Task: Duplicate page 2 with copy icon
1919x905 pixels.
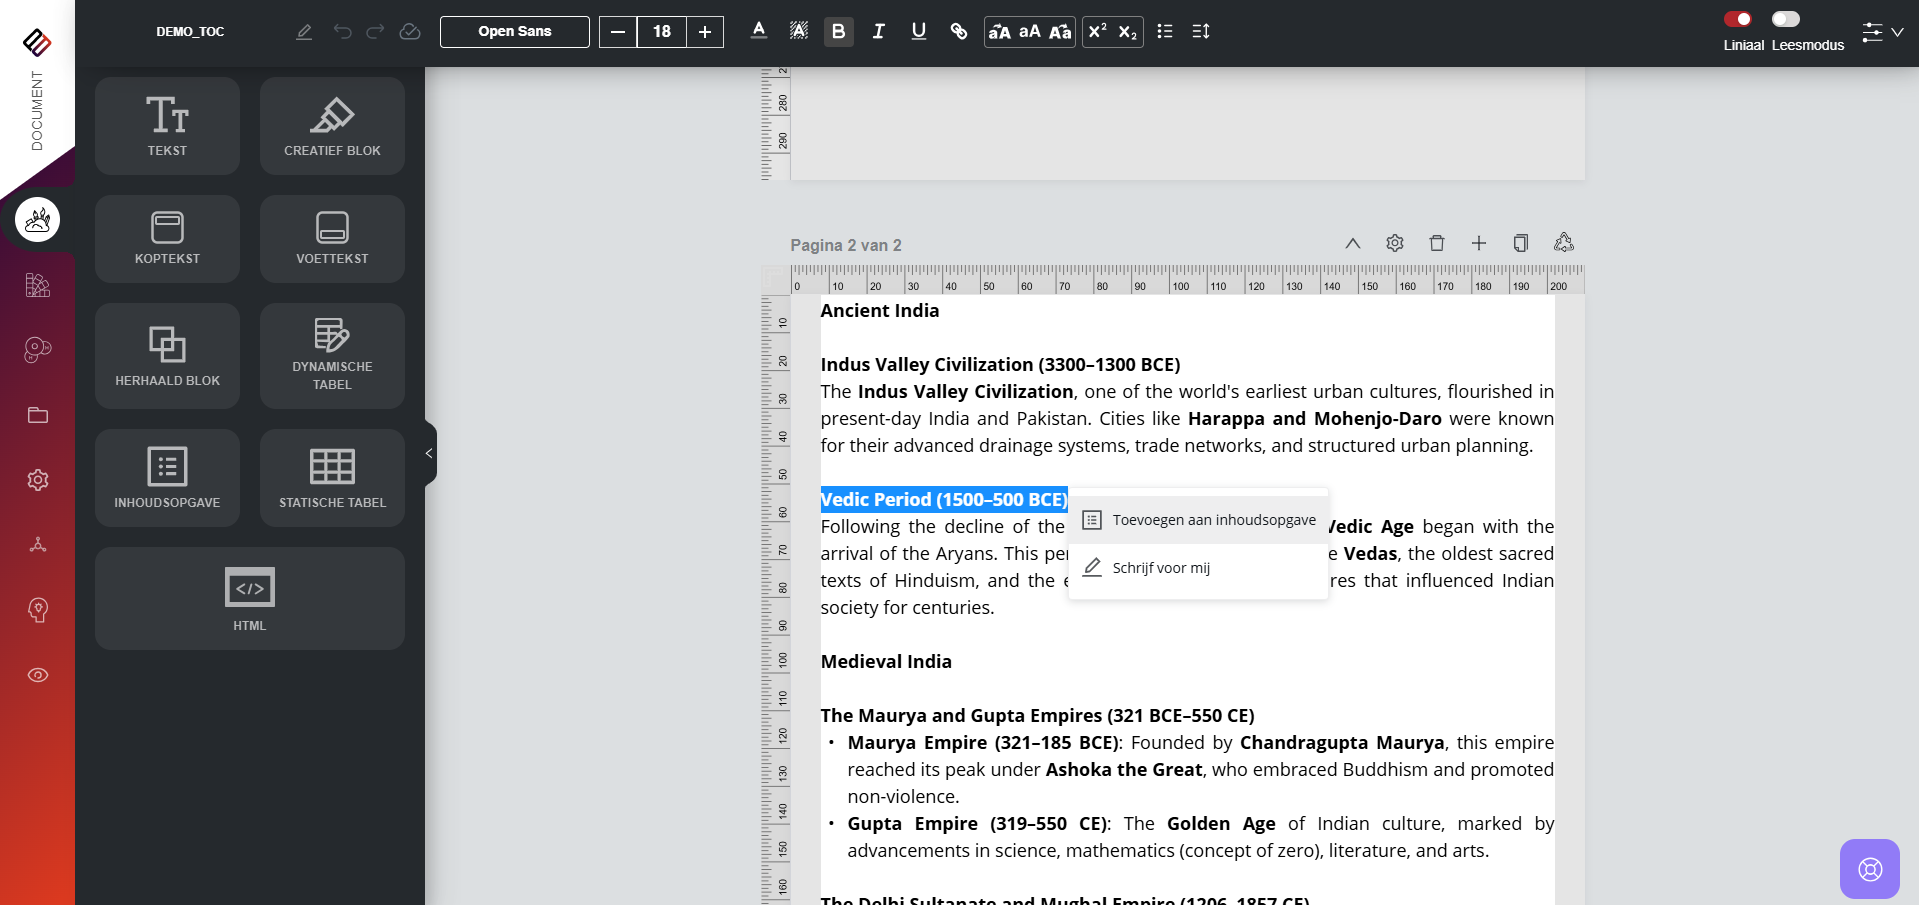Action: 1520,243
